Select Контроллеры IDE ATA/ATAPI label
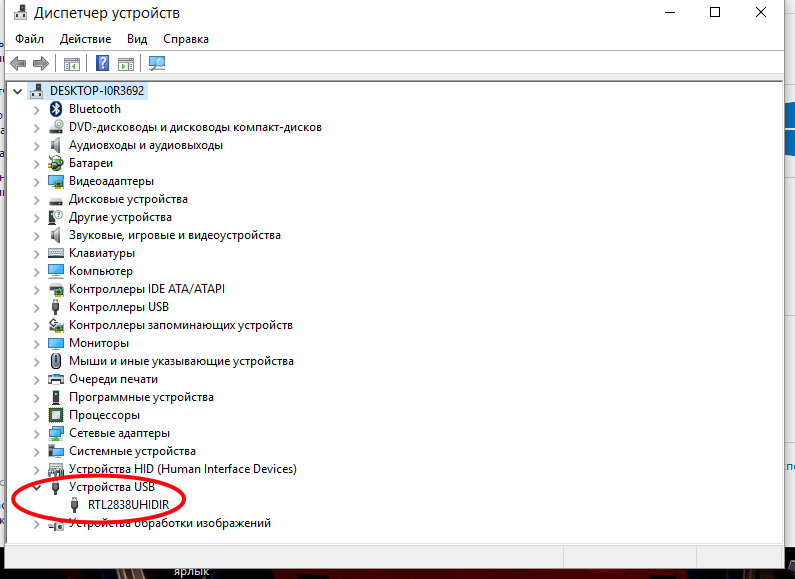 pos(147,289)
